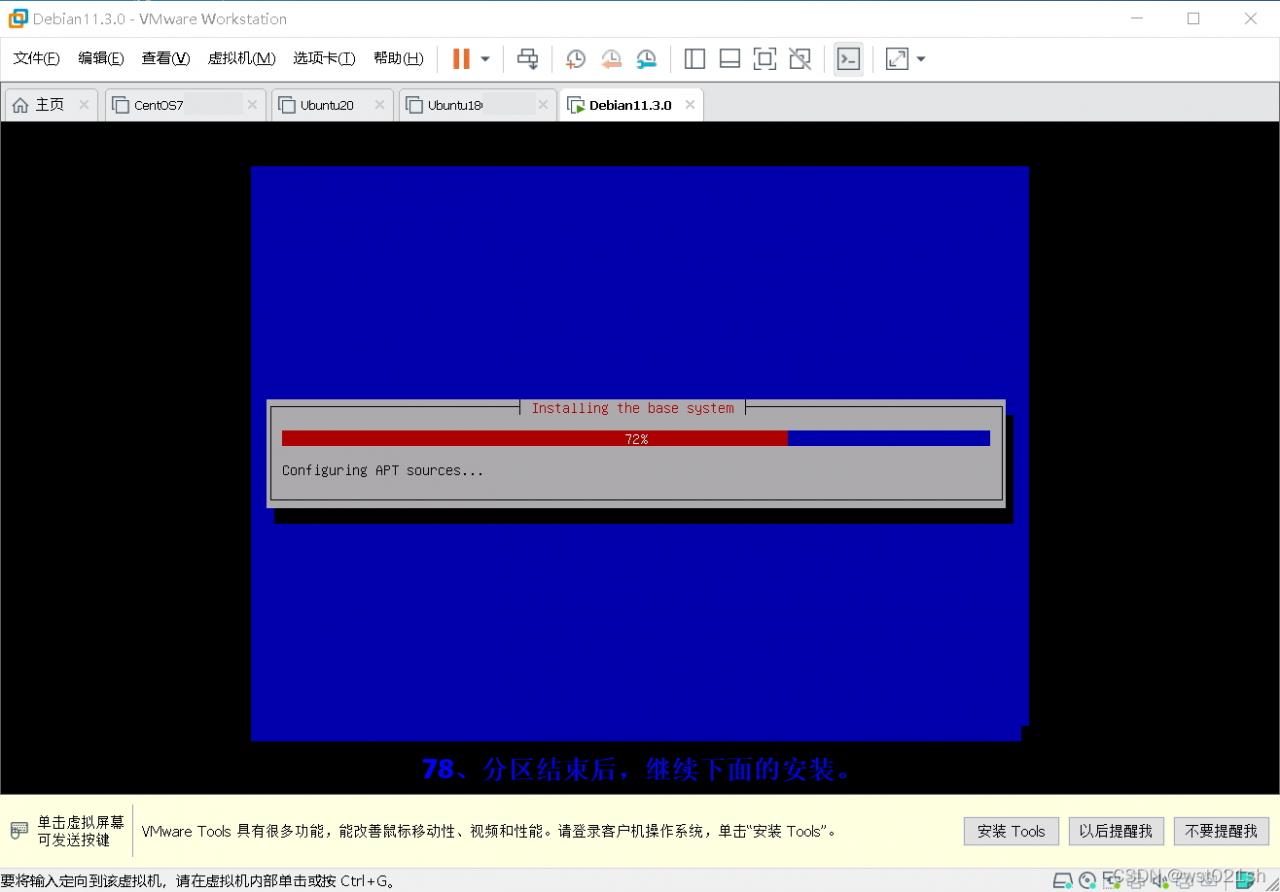
Task: Click the stretch guest display icon
Action: tap(897, 59)
